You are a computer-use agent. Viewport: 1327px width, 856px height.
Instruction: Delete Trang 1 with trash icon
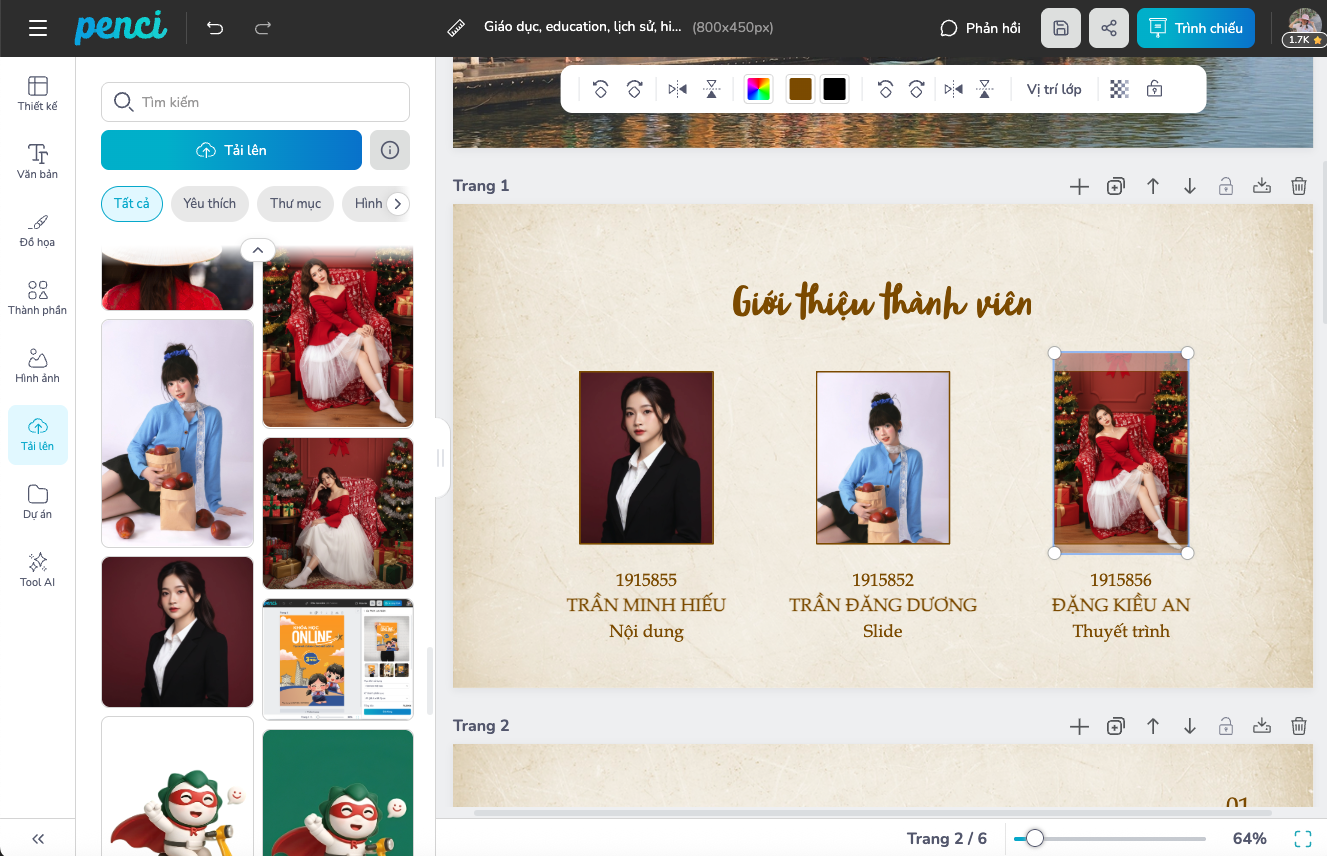pyautogui.click(x=1298, y=186)
